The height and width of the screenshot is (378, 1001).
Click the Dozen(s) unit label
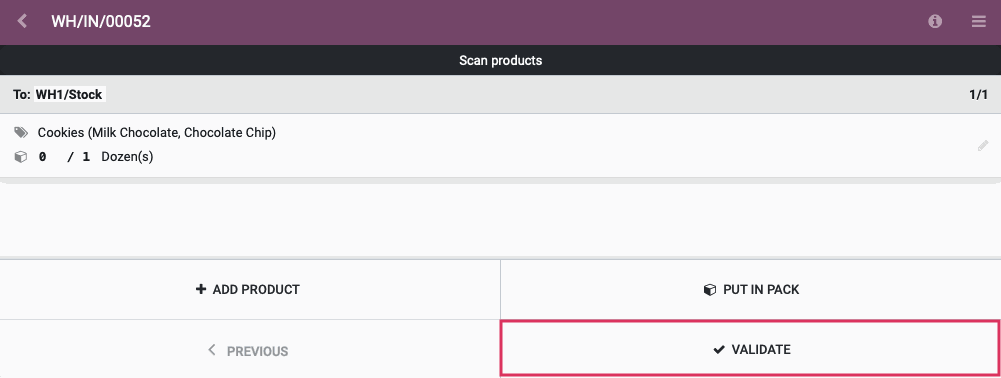[x=127, y=156]
